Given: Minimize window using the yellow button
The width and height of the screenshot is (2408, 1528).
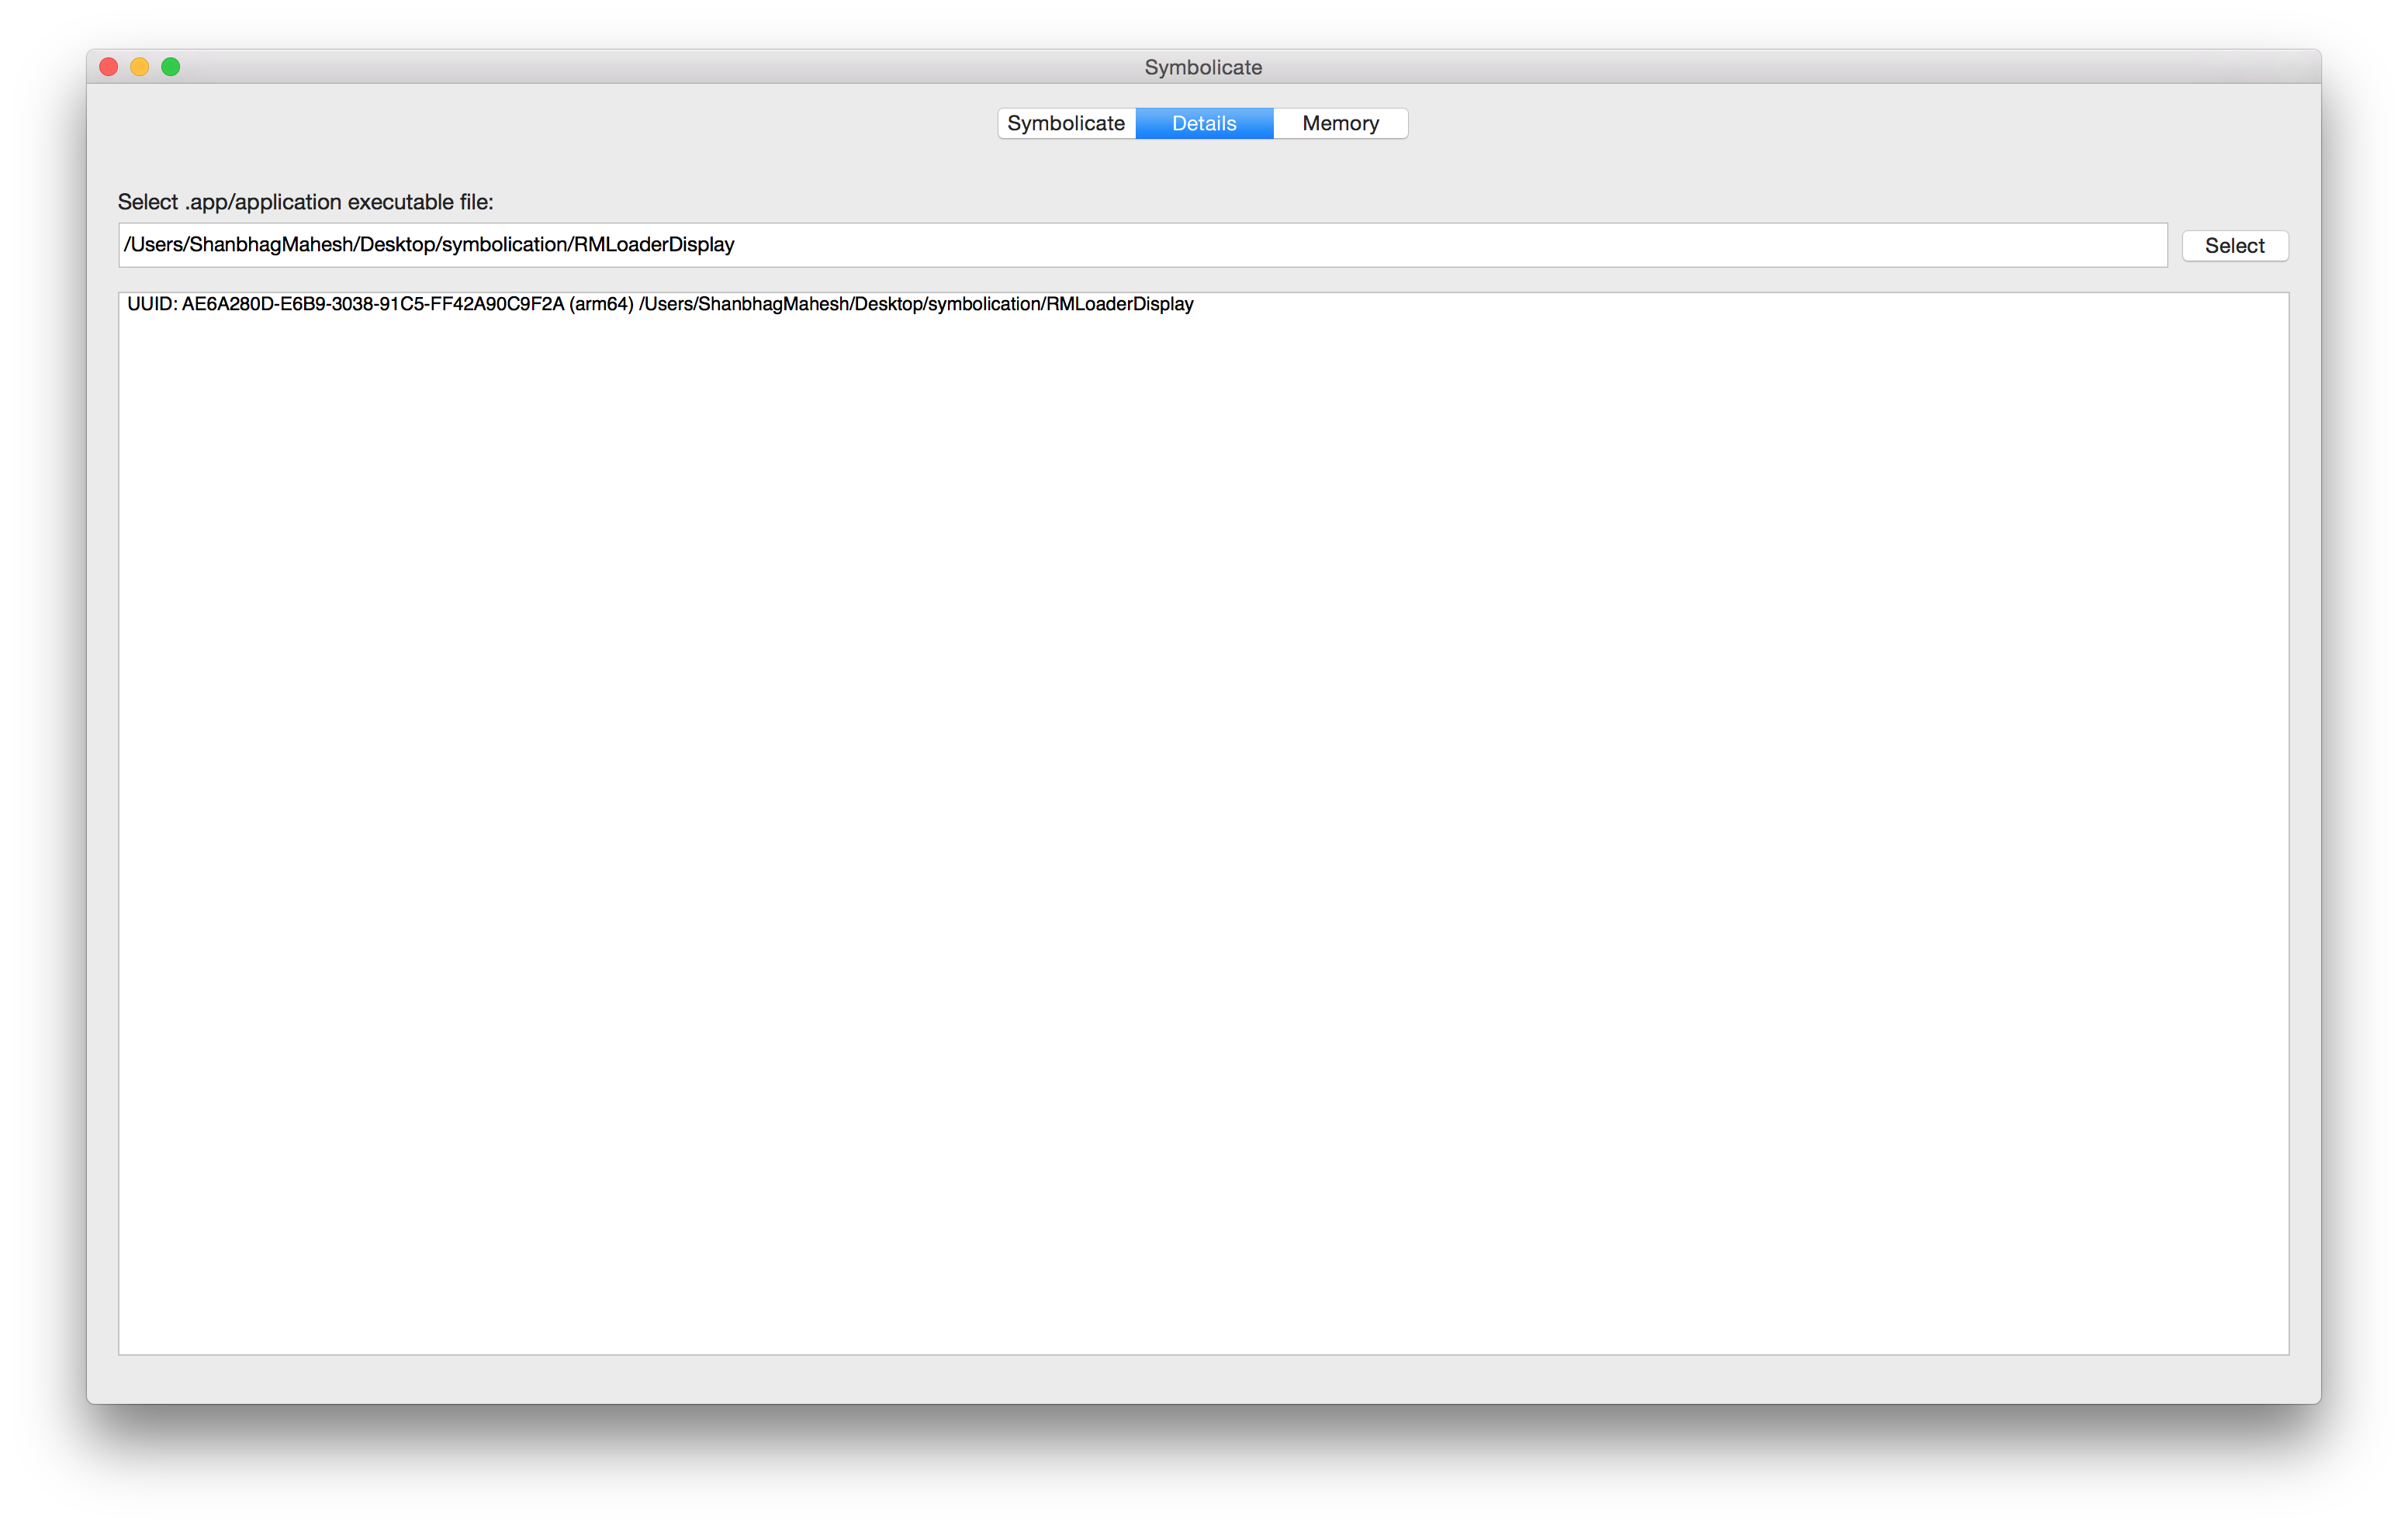Looking at the screenshot, I should click(140, 67).
